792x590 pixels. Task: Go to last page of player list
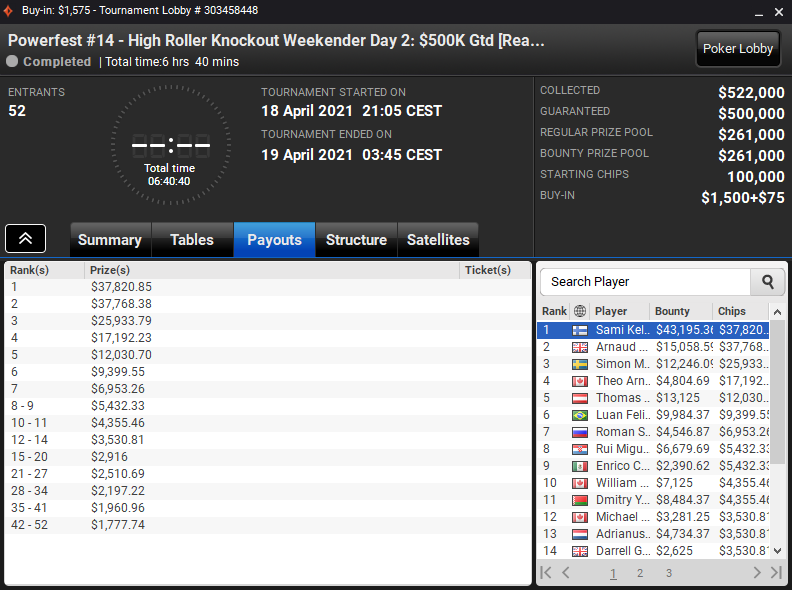776,572
